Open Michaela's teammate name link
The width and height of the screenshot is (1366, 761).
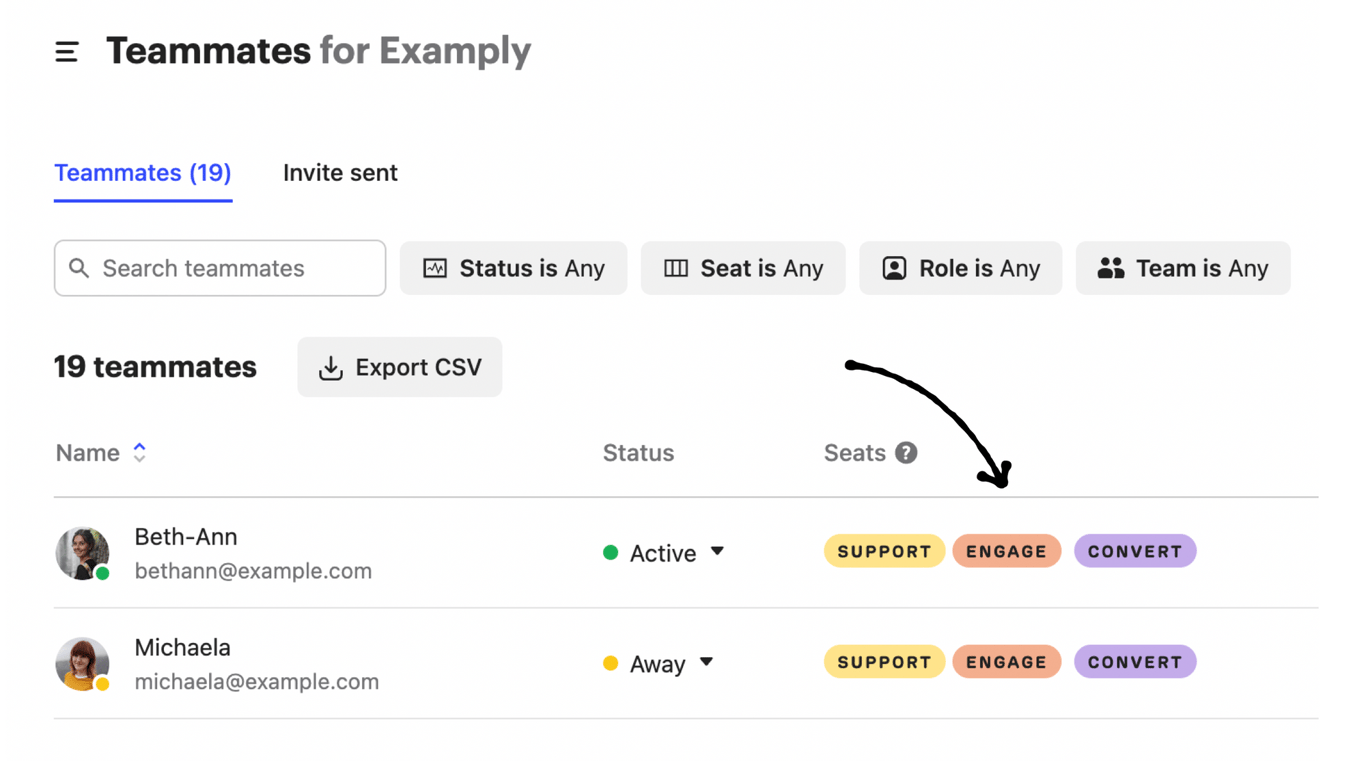[182, 648]
